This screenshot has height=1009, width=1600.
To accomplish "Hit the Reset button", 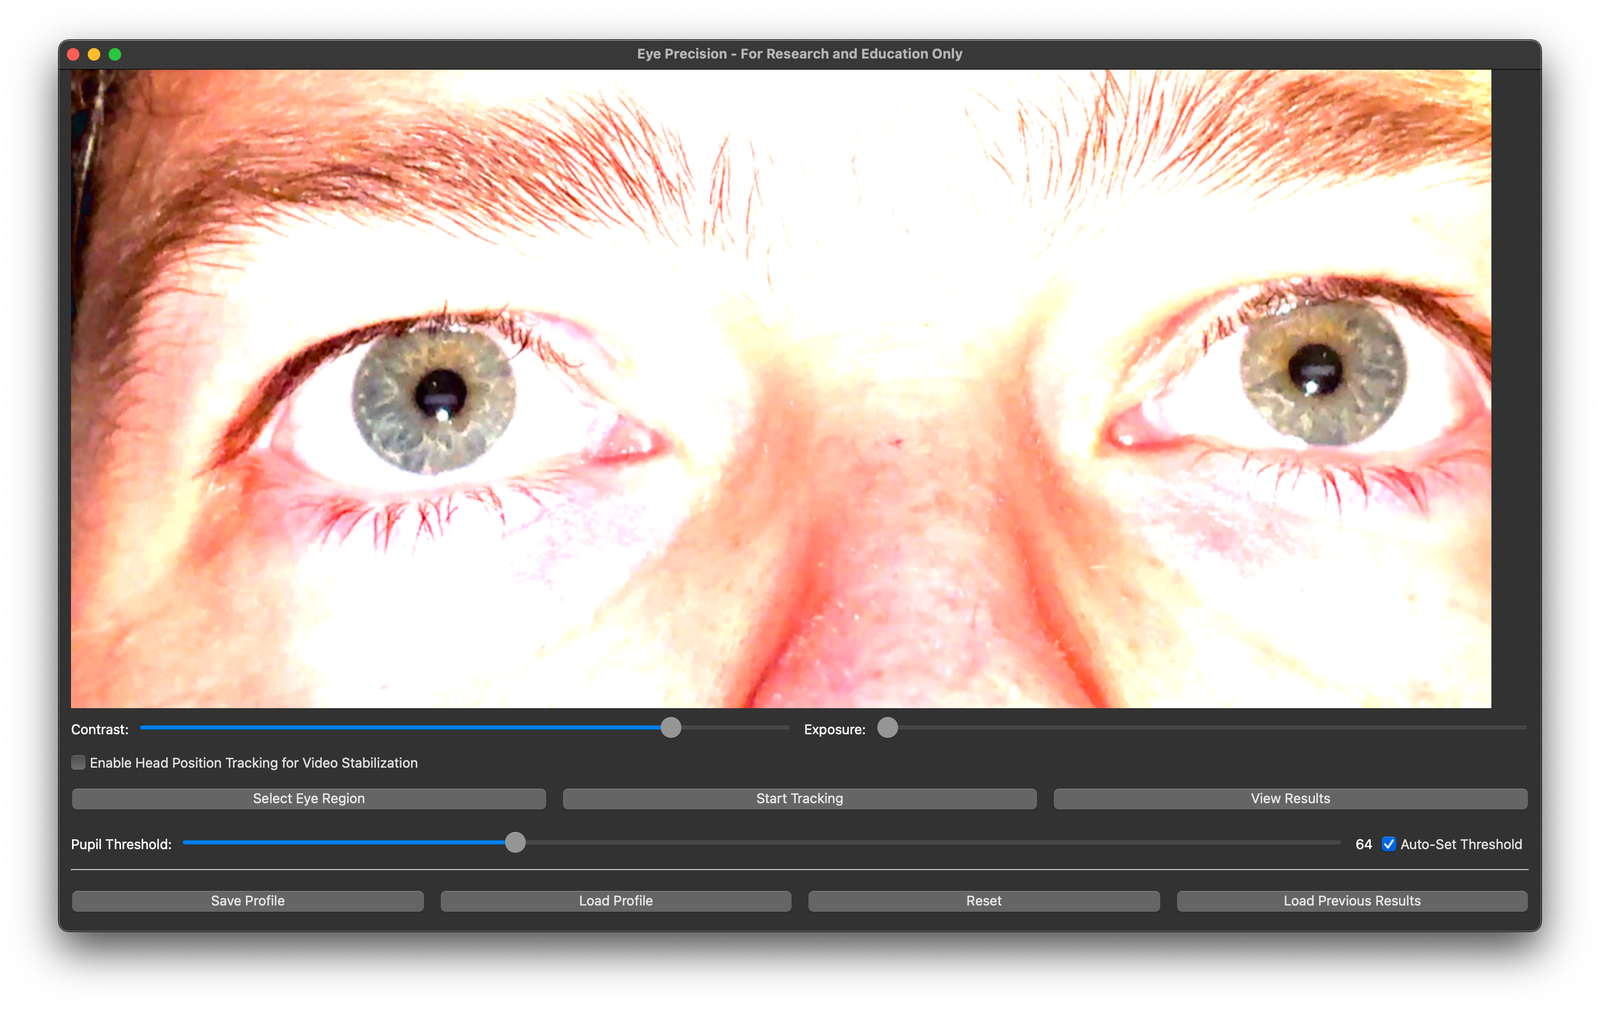I will [x=983, y=901].
